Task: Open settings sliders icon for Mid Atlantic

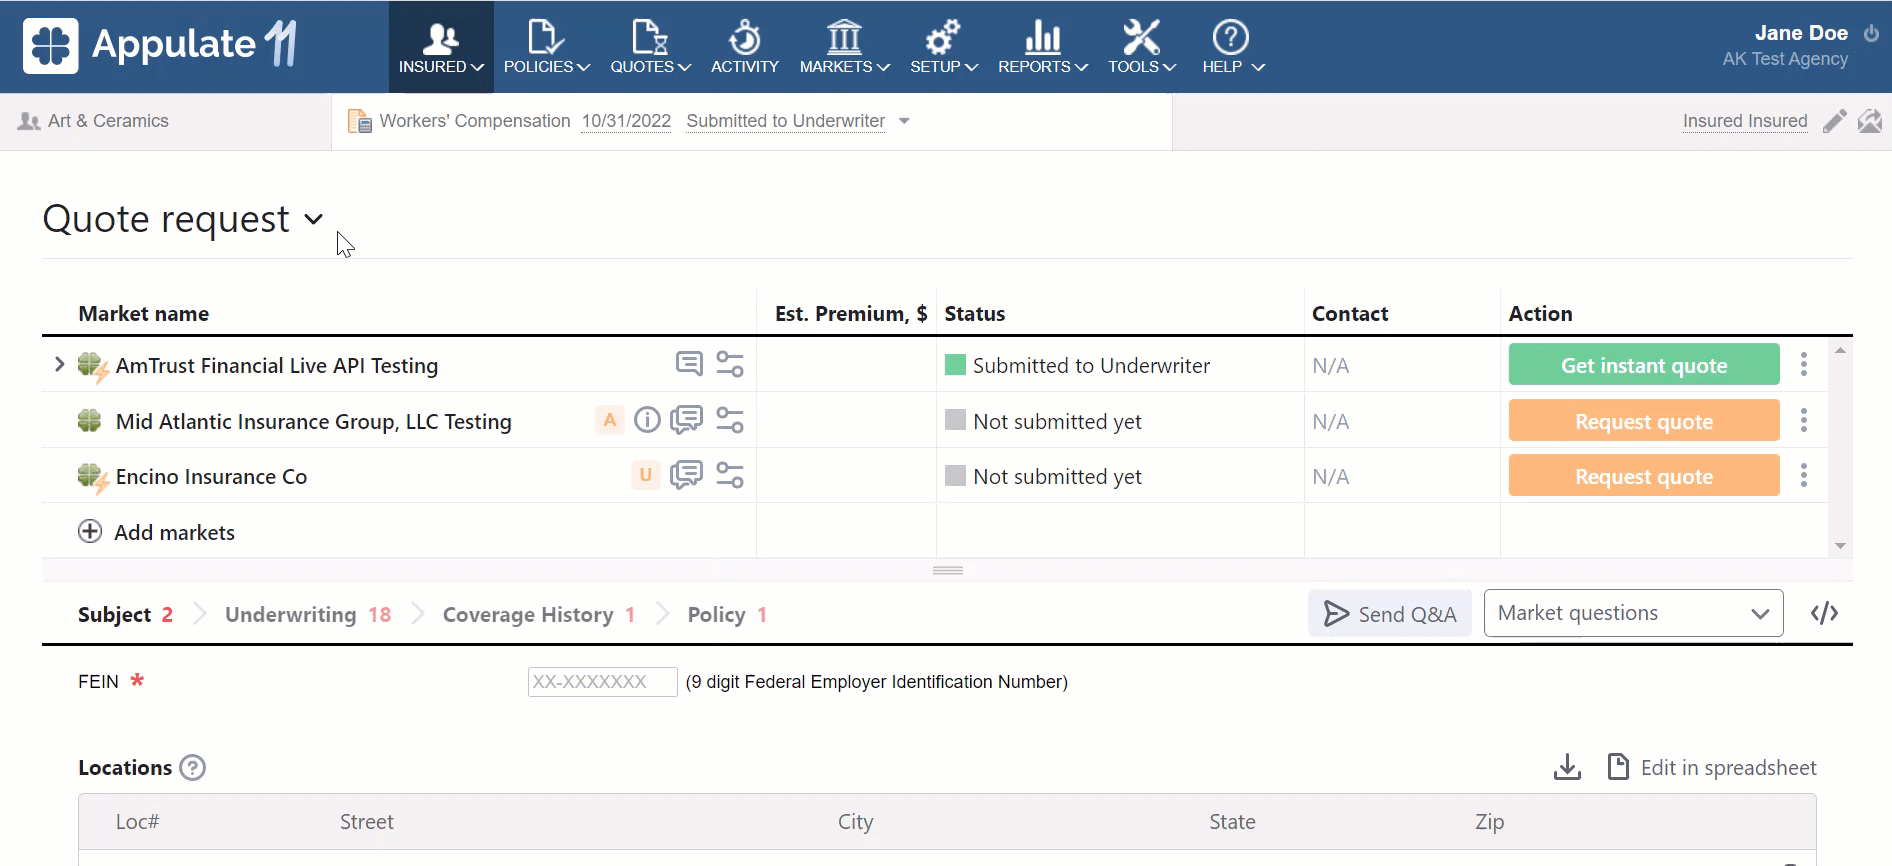Action: (x=730, y=420)
